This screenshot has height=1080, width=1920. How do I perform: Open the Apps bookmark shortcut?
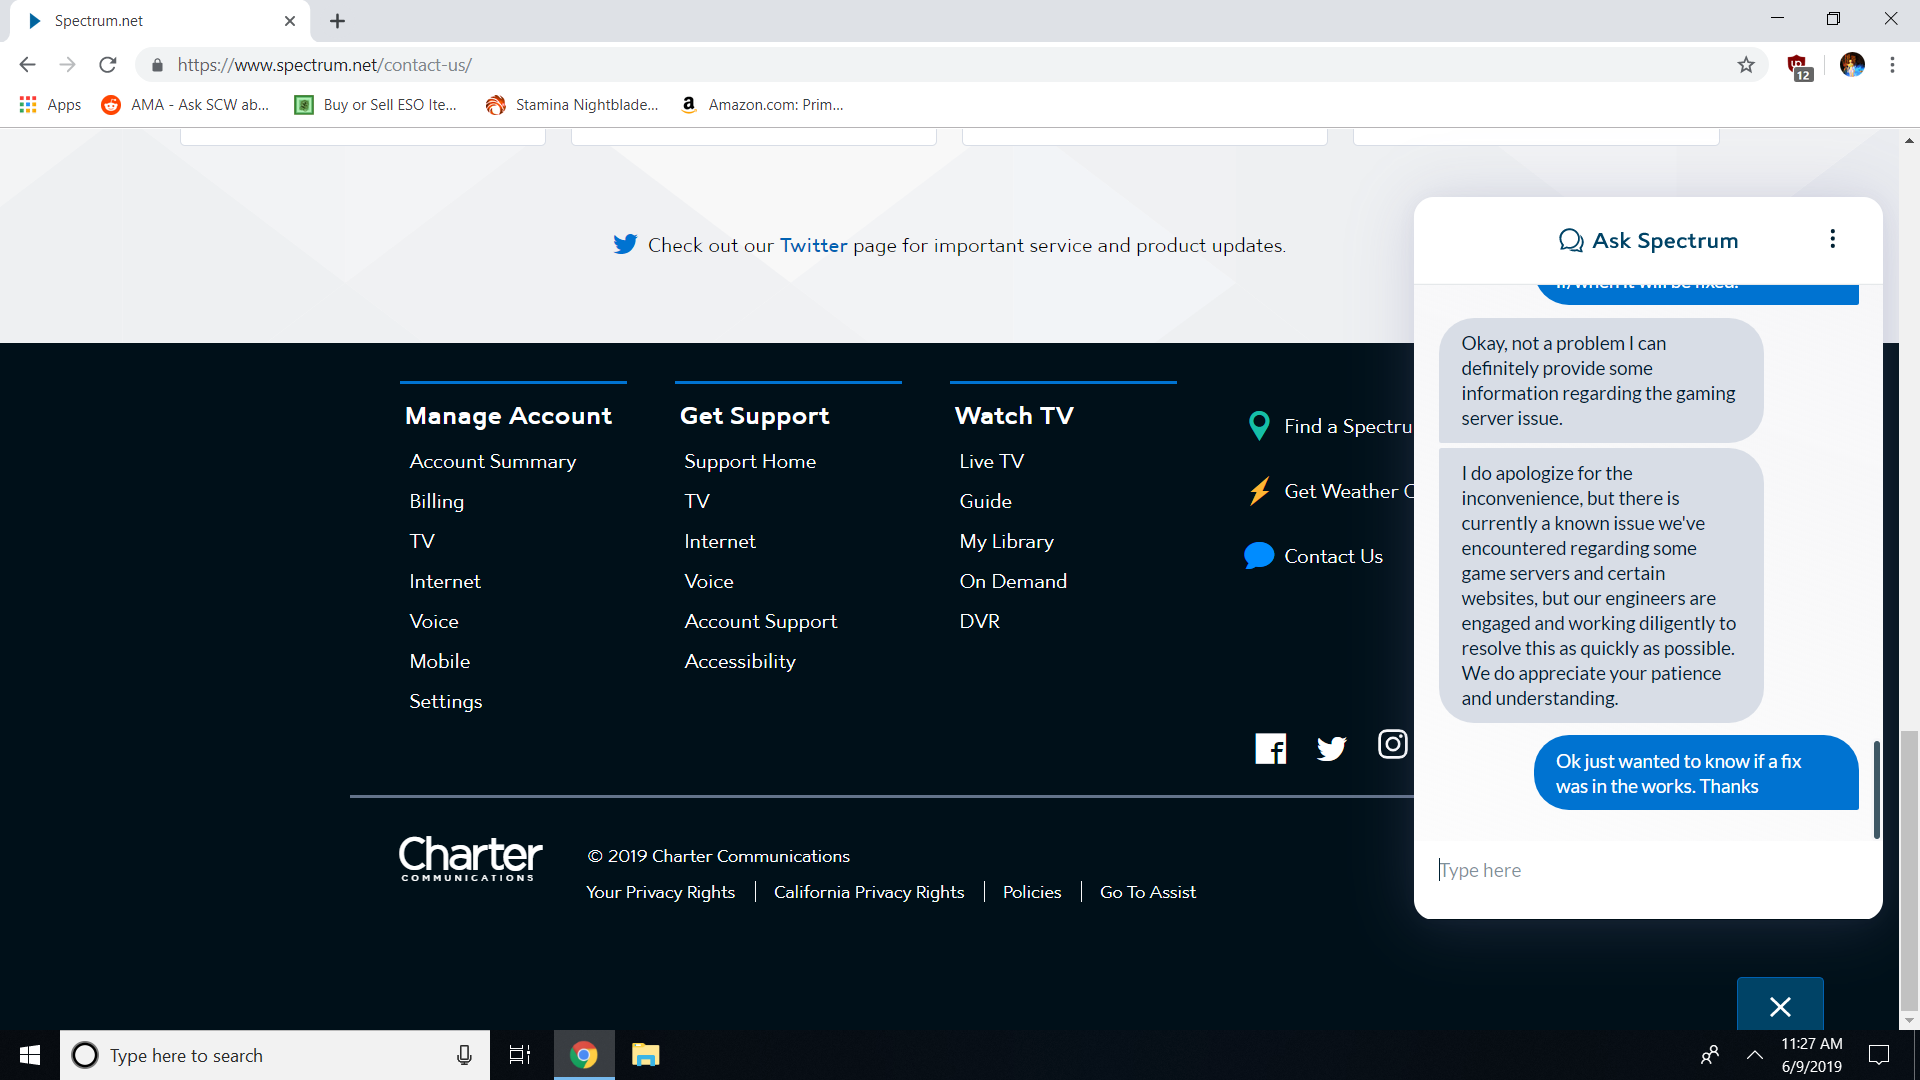point(50,104)
